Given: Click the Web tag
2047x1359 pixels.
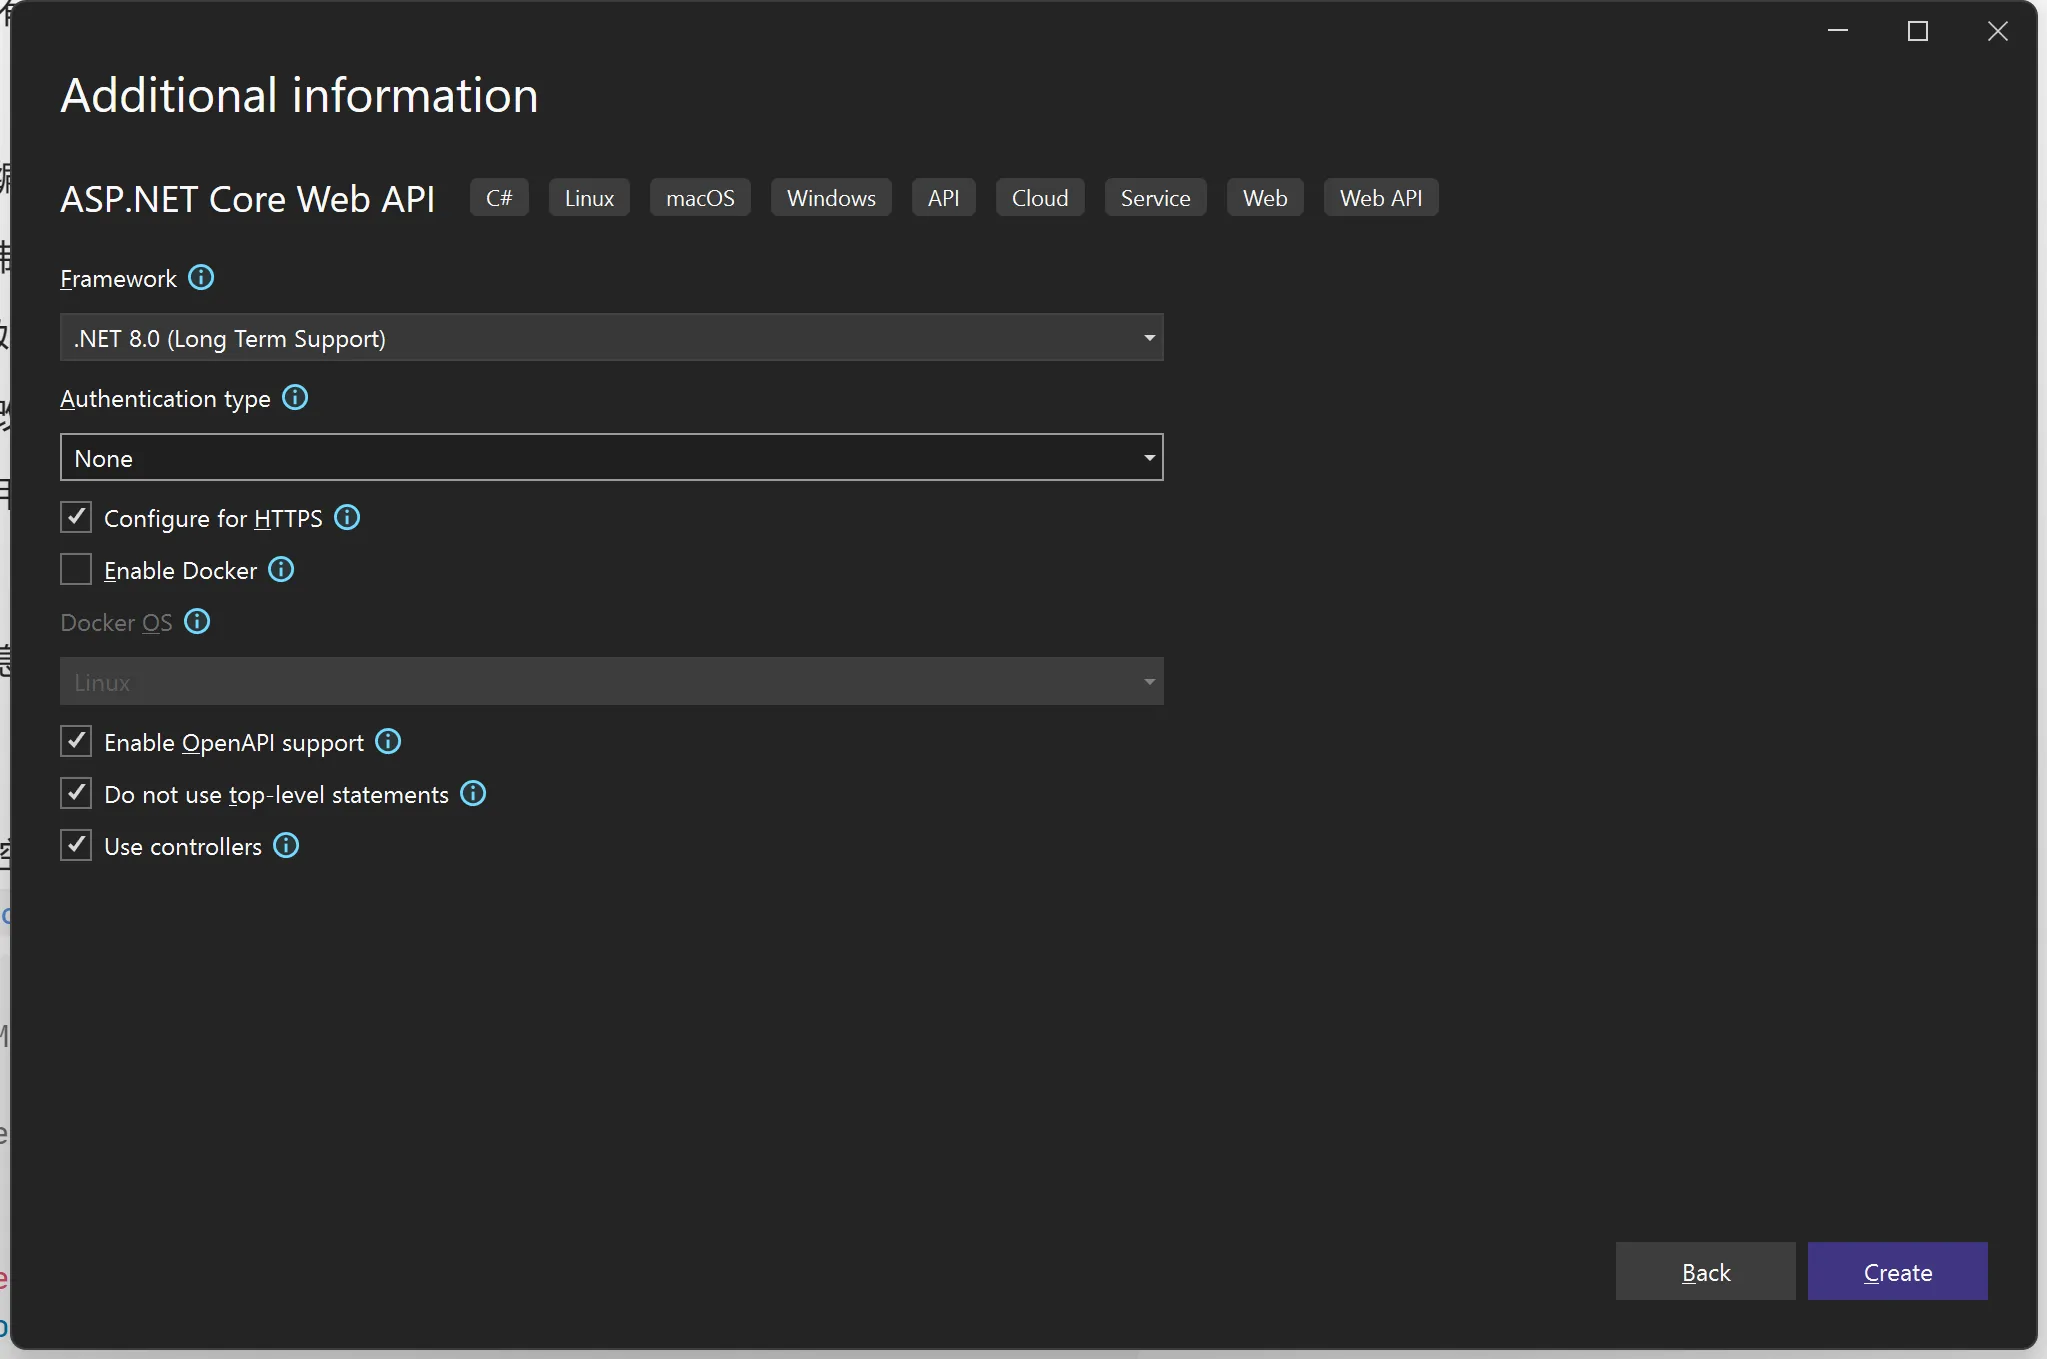Looking at the screenshot, I should 1265,197.
